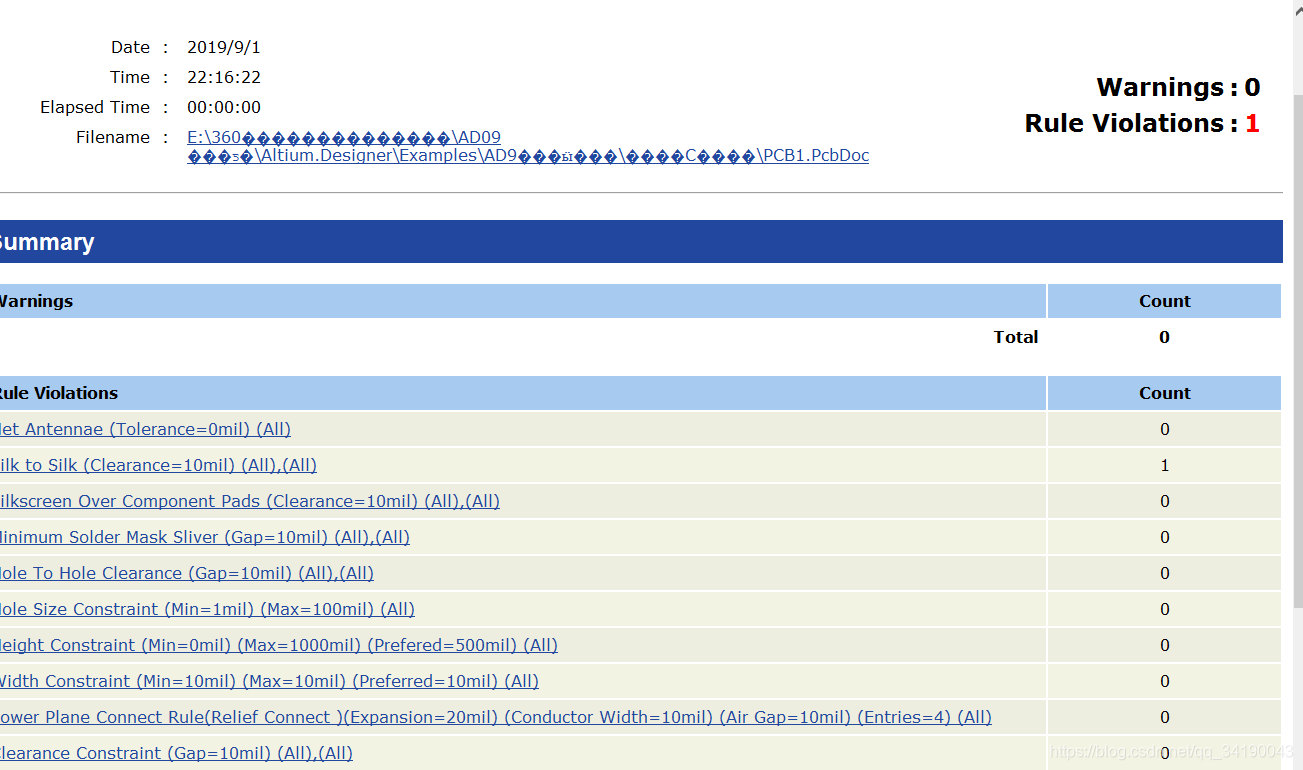
Task: Click the Rule Violations table Count header
Action: [x=1165, y=393]
